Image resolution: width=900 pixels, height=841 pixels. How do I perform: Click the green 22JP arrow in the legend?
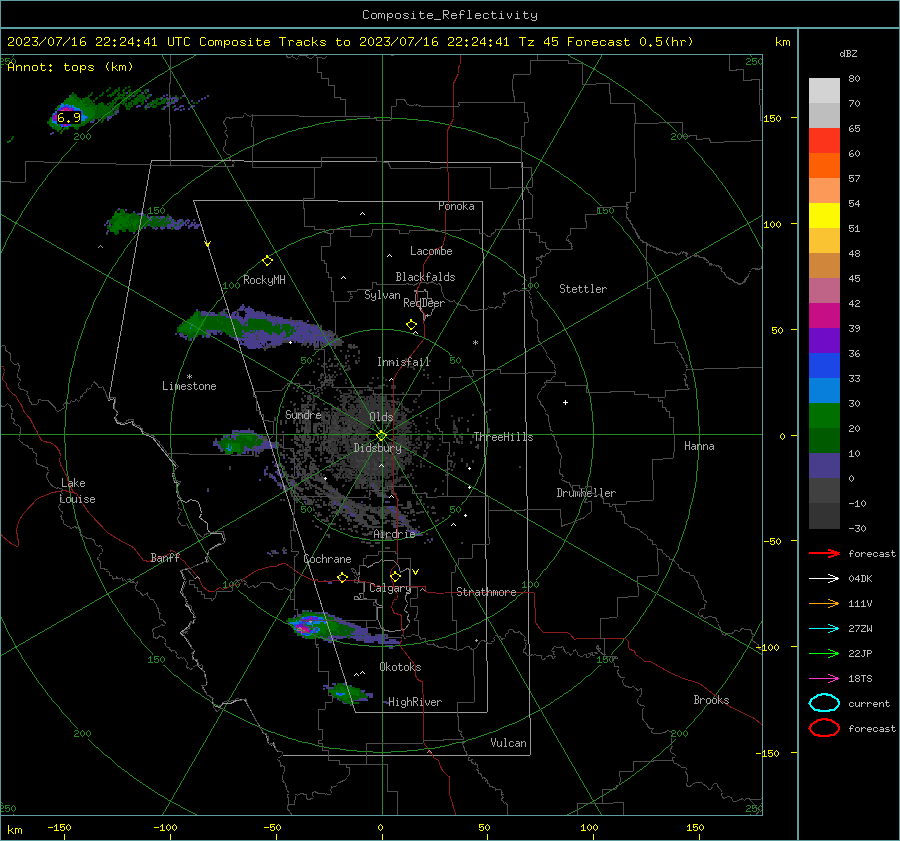click(824, 653)
